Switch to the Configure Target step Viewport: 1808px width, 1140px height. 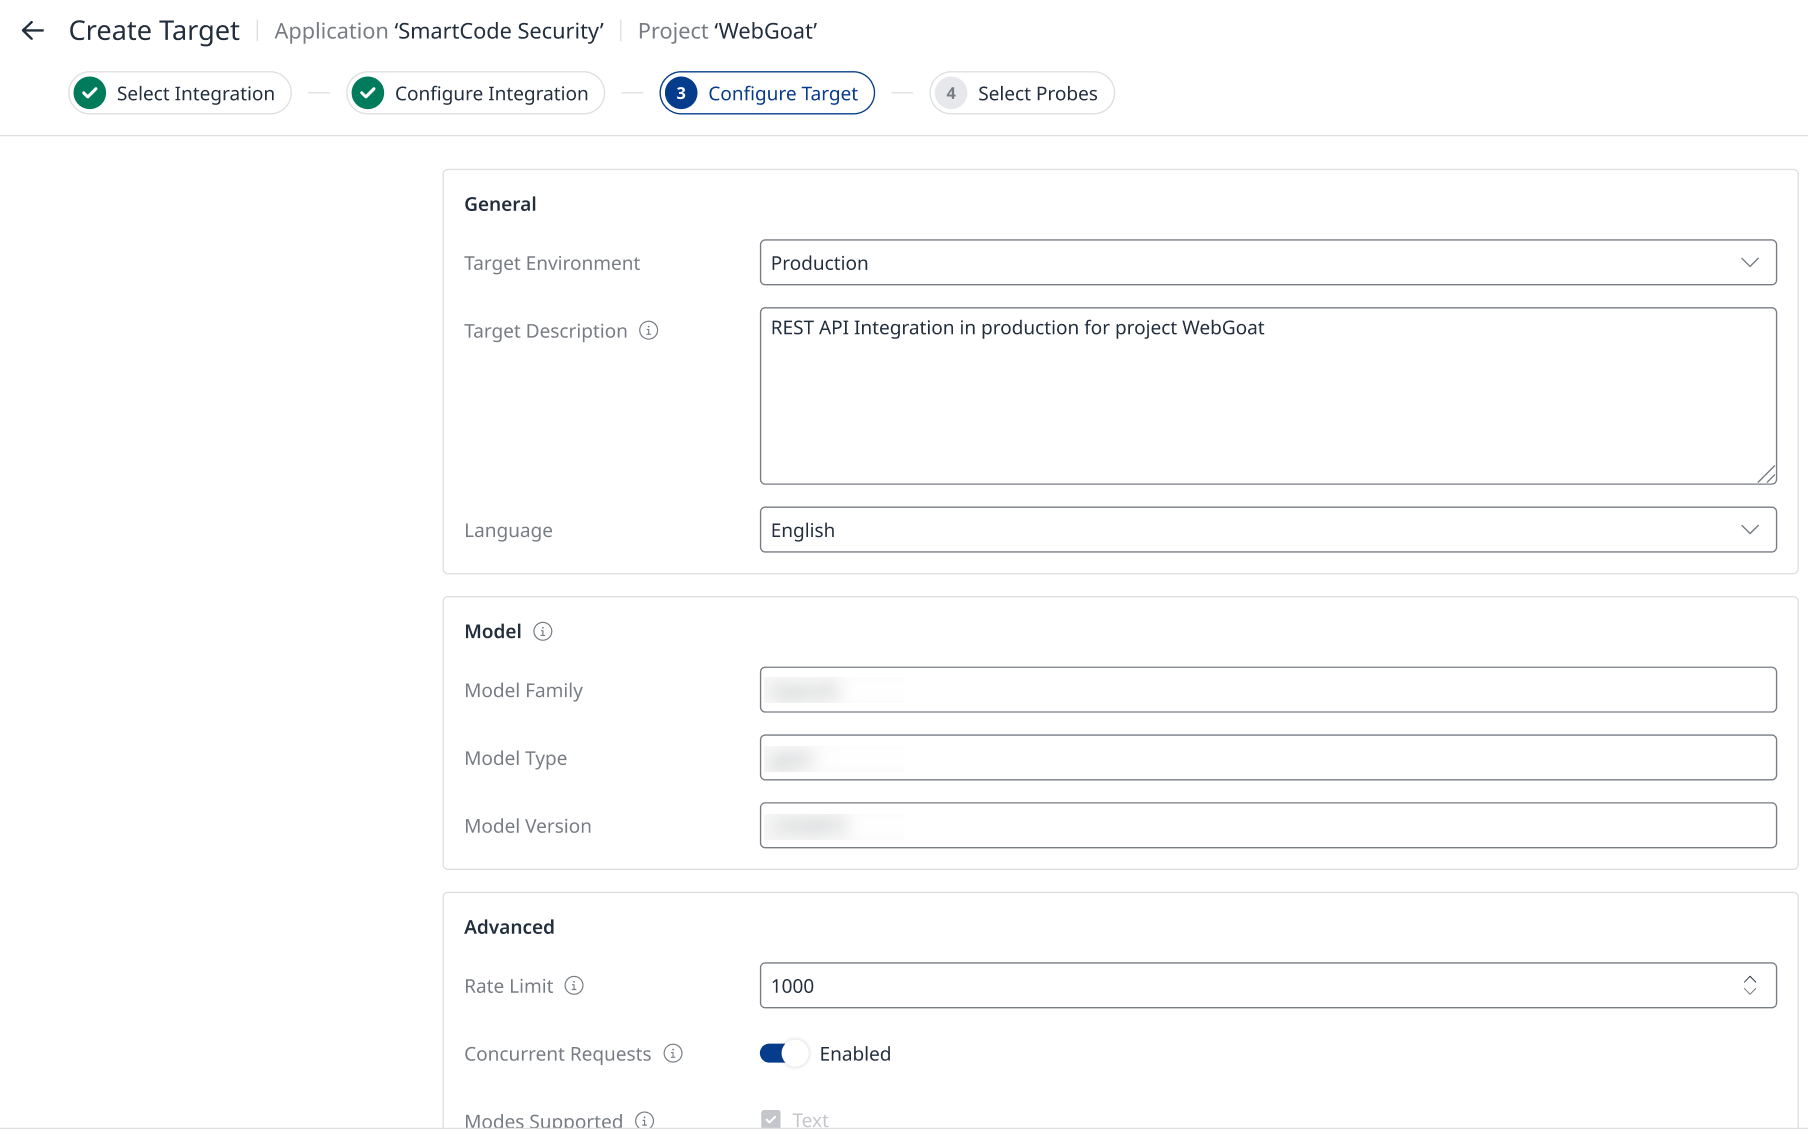(x=767, y=93)
